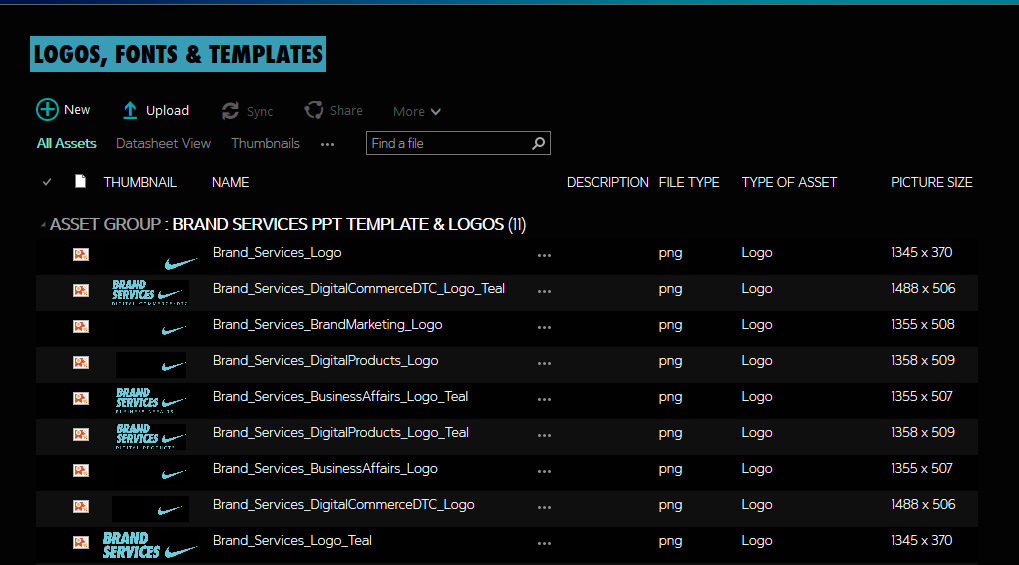Viewport: 1019px width, 565px height.
Task: Sort by the FILE TYPE column header
Action: [x=689, y=182]
